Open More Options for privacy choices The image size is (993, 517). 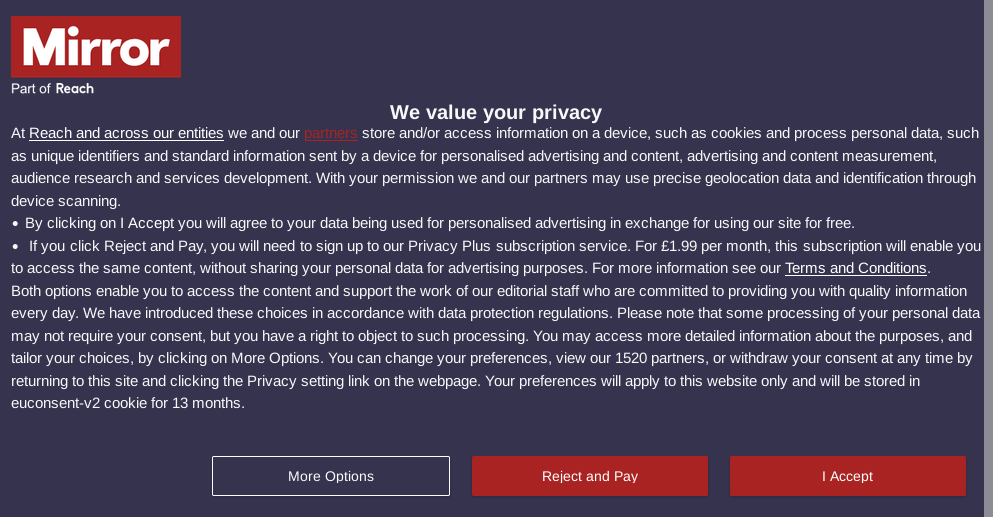[x=331, y=476]
